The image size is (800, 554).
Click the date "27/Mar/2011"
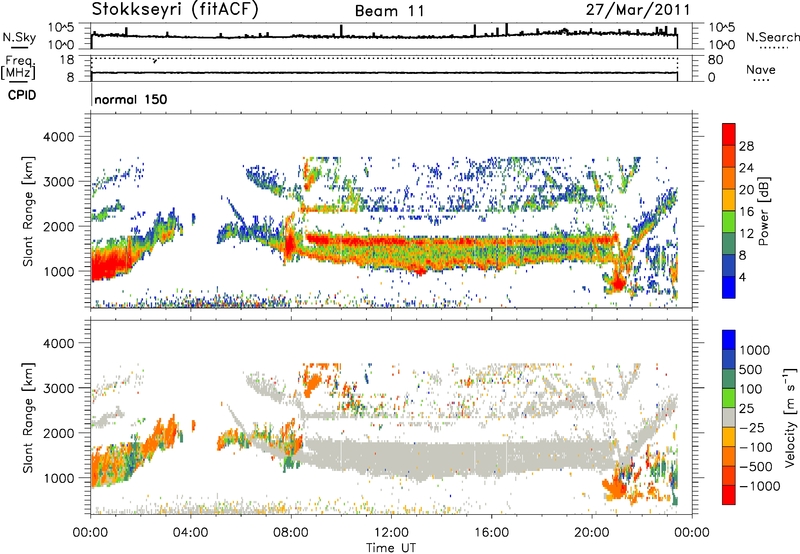(x=638, y=10)
